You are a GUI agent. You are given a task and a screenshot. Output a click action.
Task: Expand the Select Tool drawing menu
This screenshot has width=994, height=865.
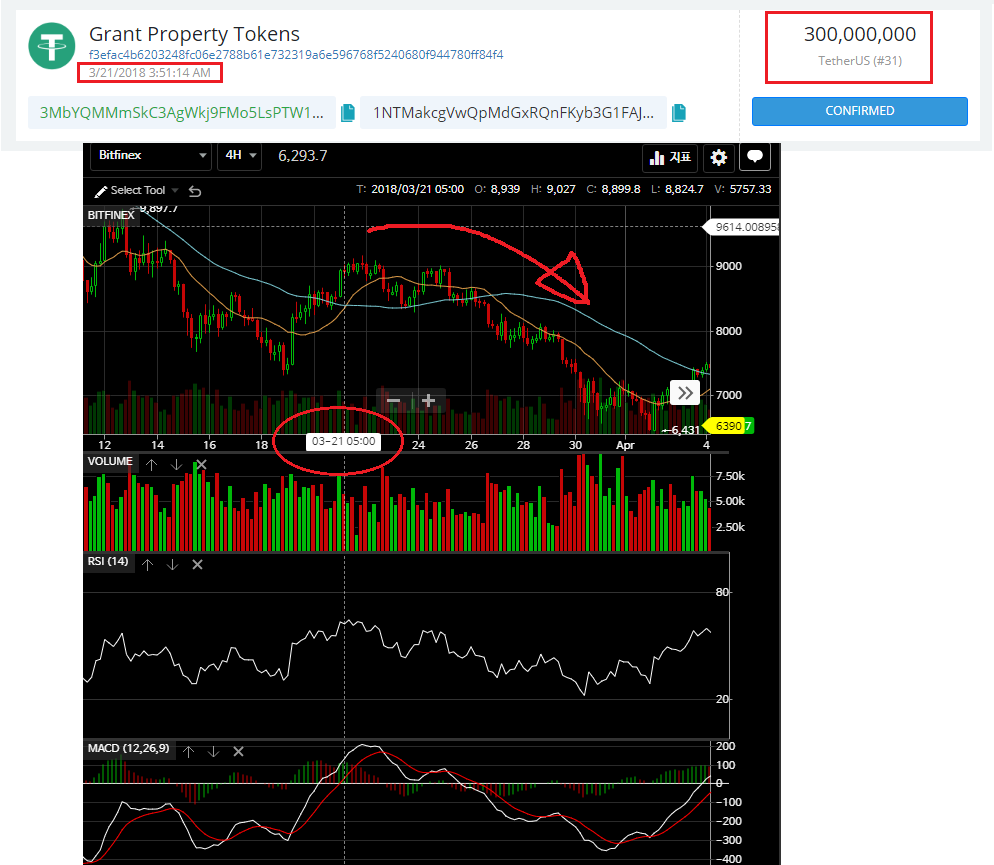(x=137, y=191)
